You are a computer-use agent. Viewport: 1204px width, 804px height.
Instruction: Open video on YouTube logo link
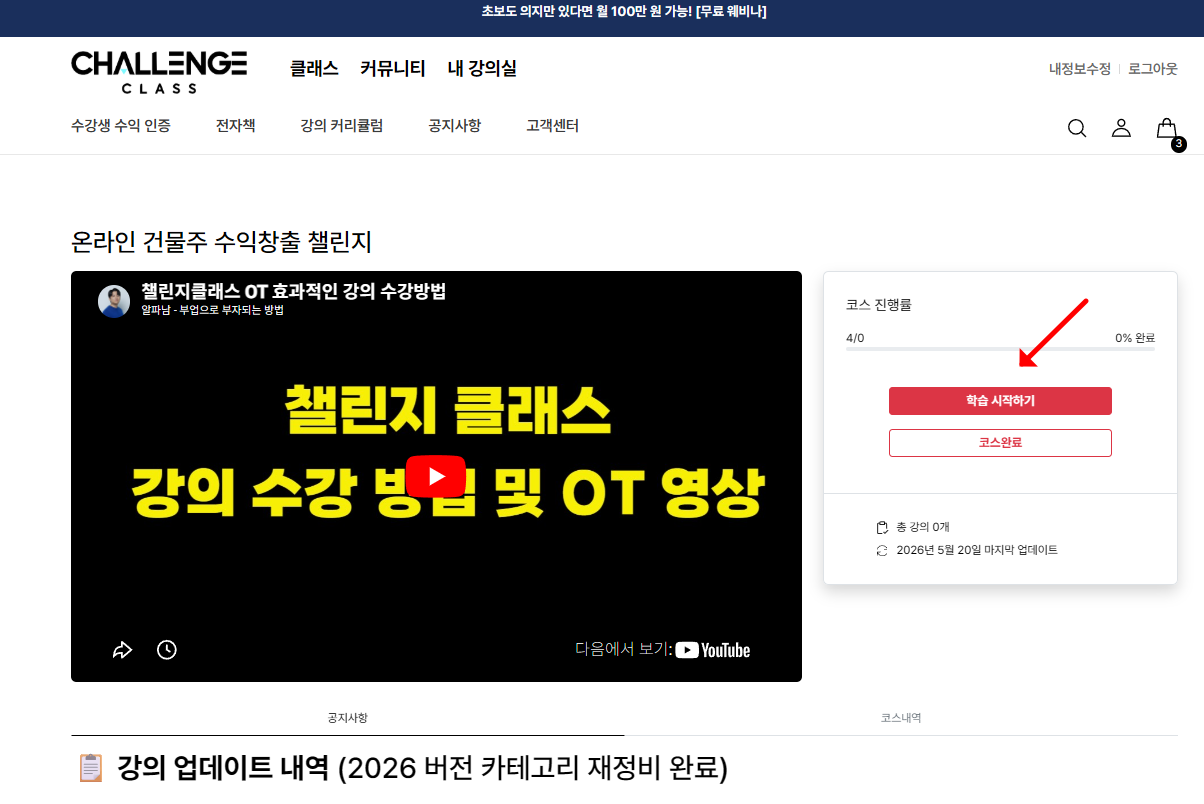click(712, 650)
